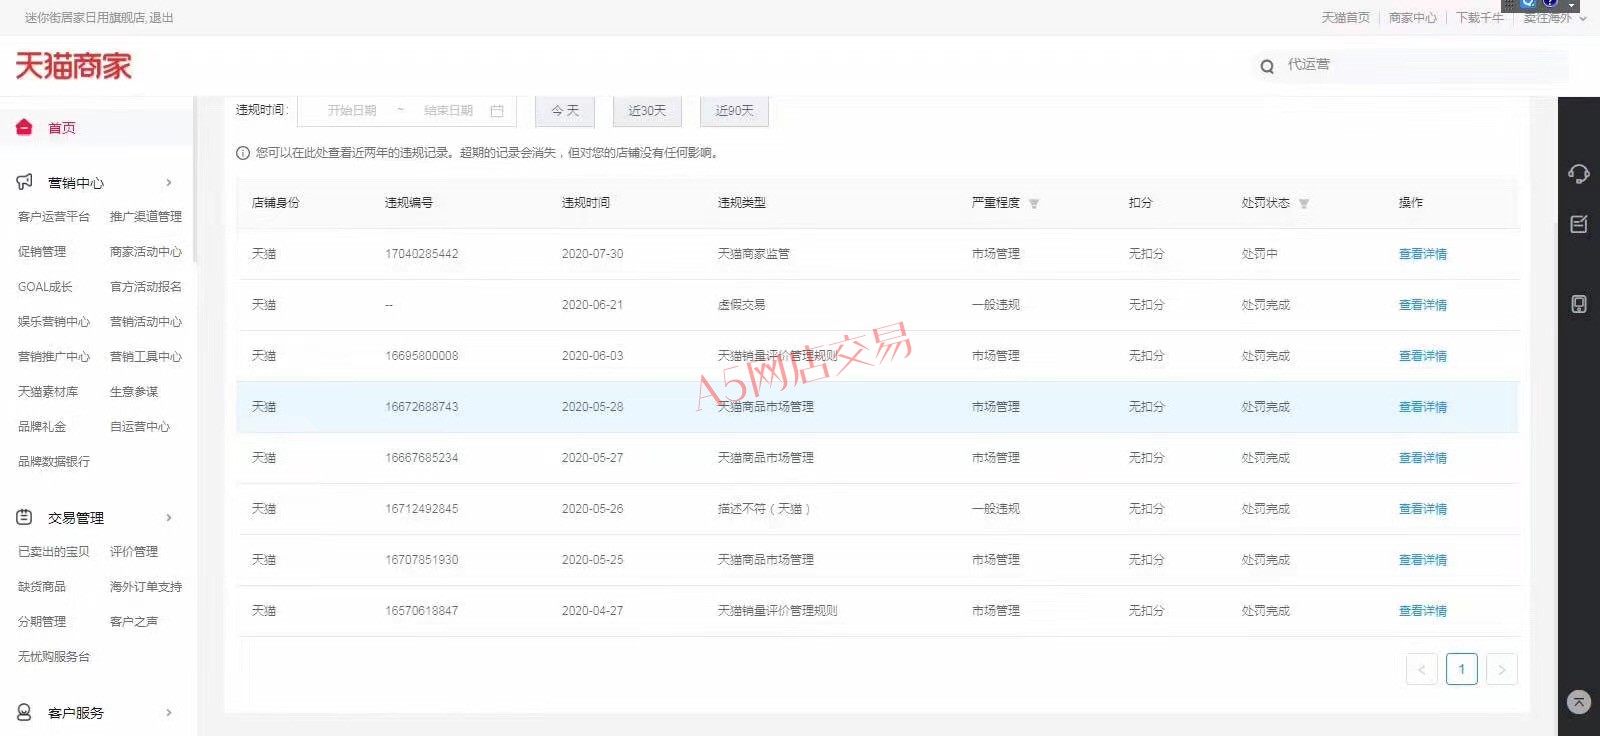Open 促销管理 in the sidebar
This screenshot has height=736, width=1600.
(42, 251)
